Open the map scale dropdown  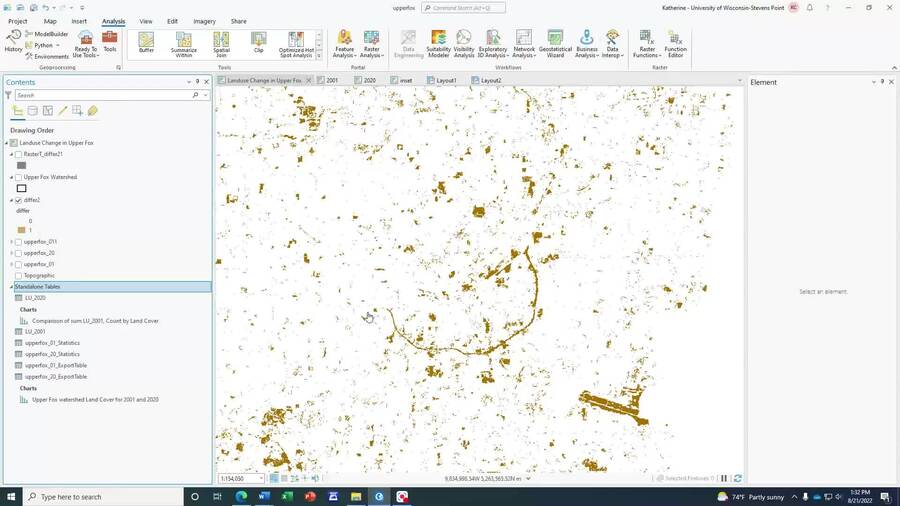[261, 478]
